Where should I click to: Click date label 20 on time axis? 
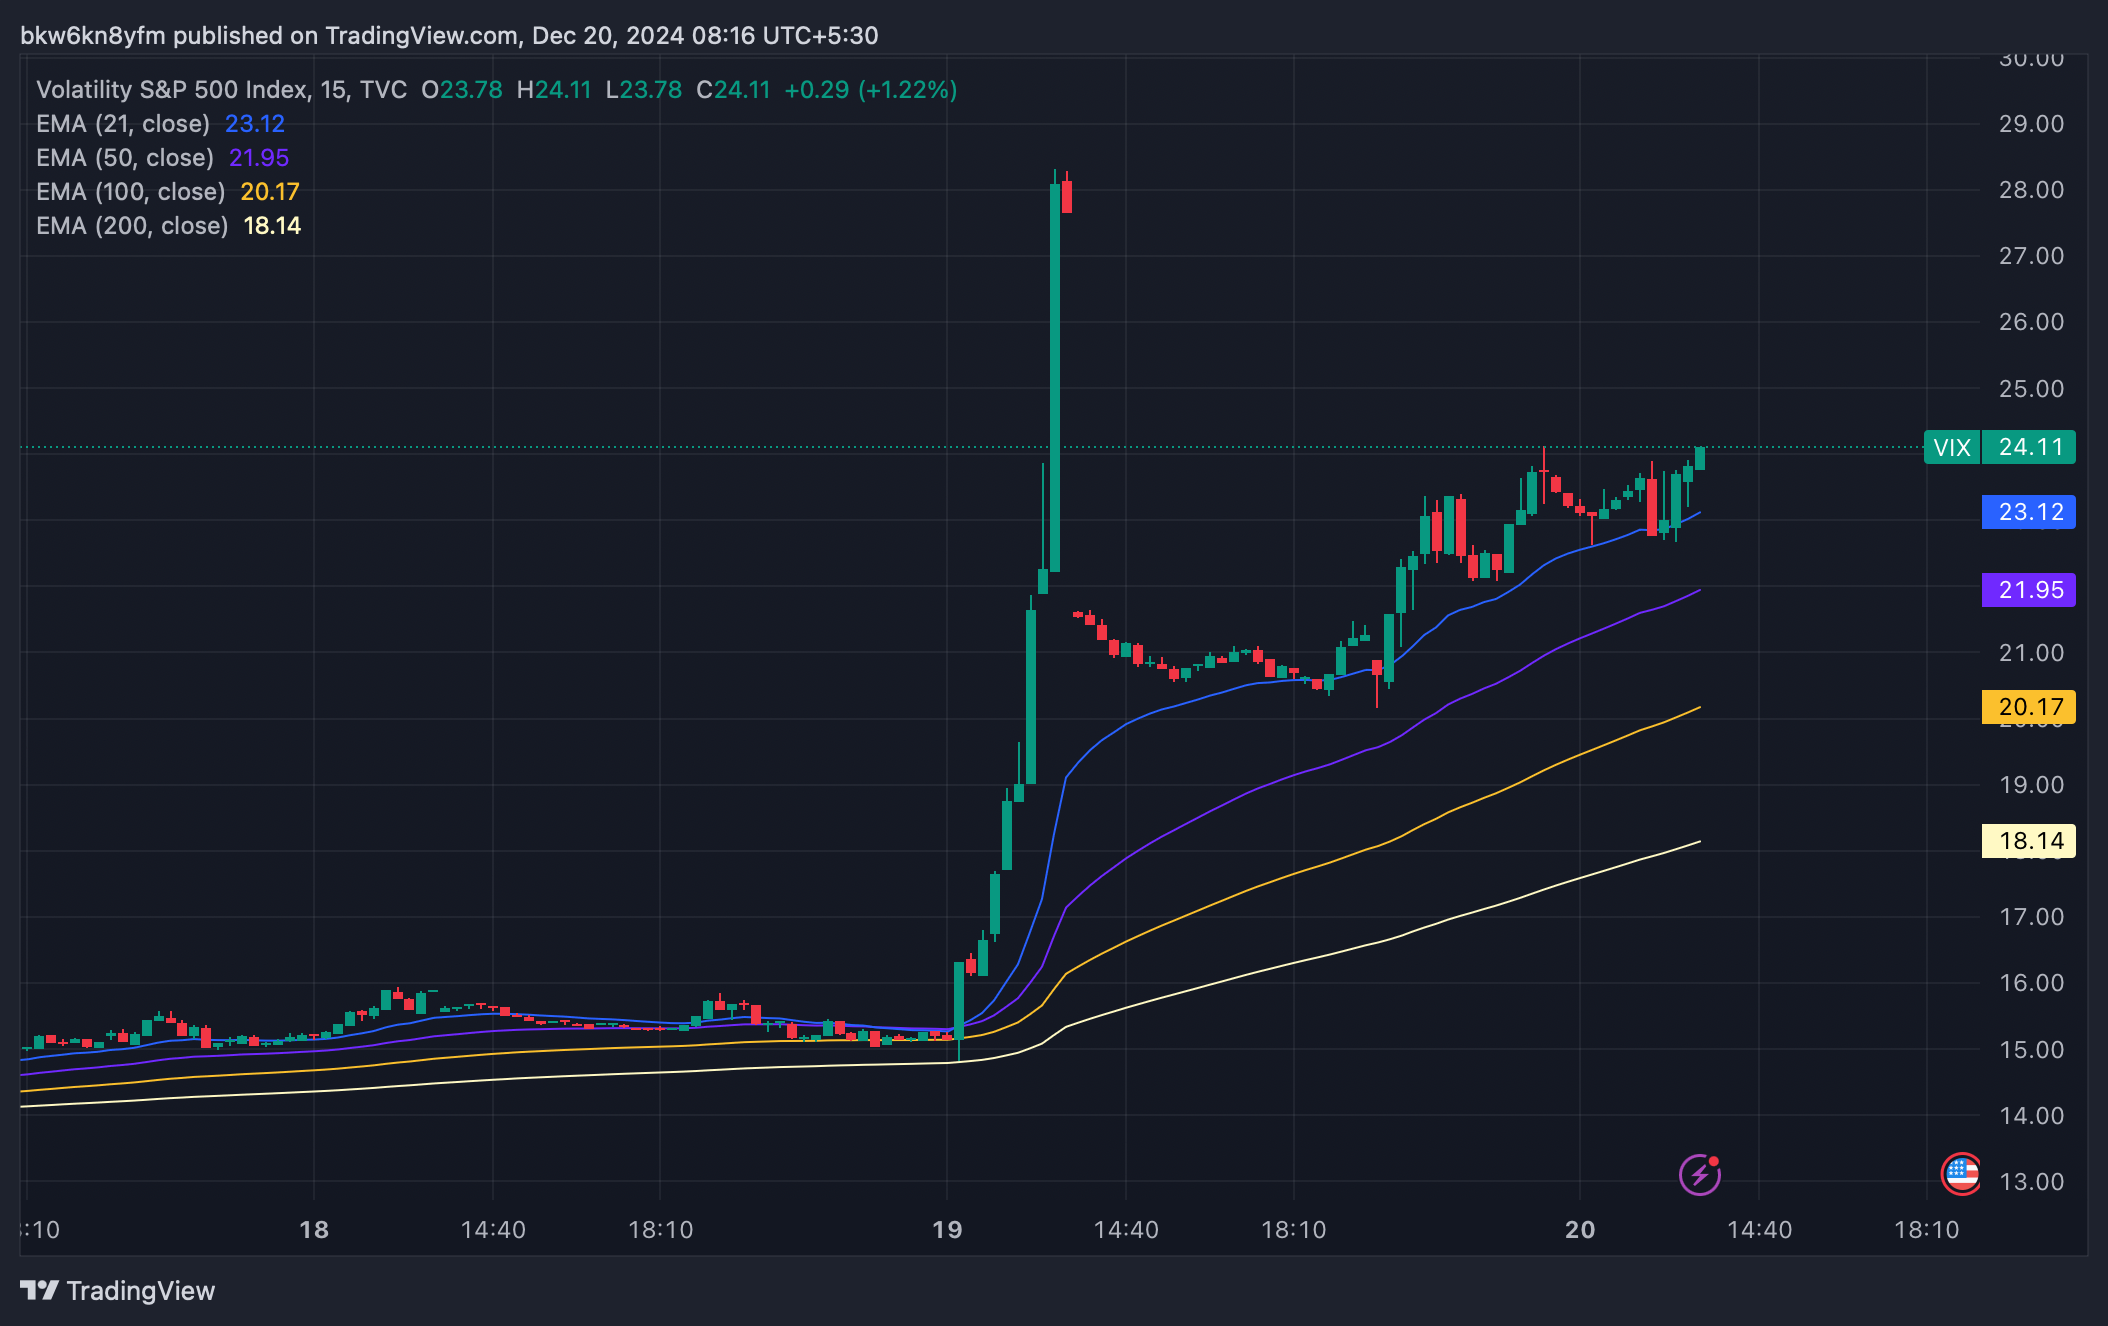(1579, 1230)
